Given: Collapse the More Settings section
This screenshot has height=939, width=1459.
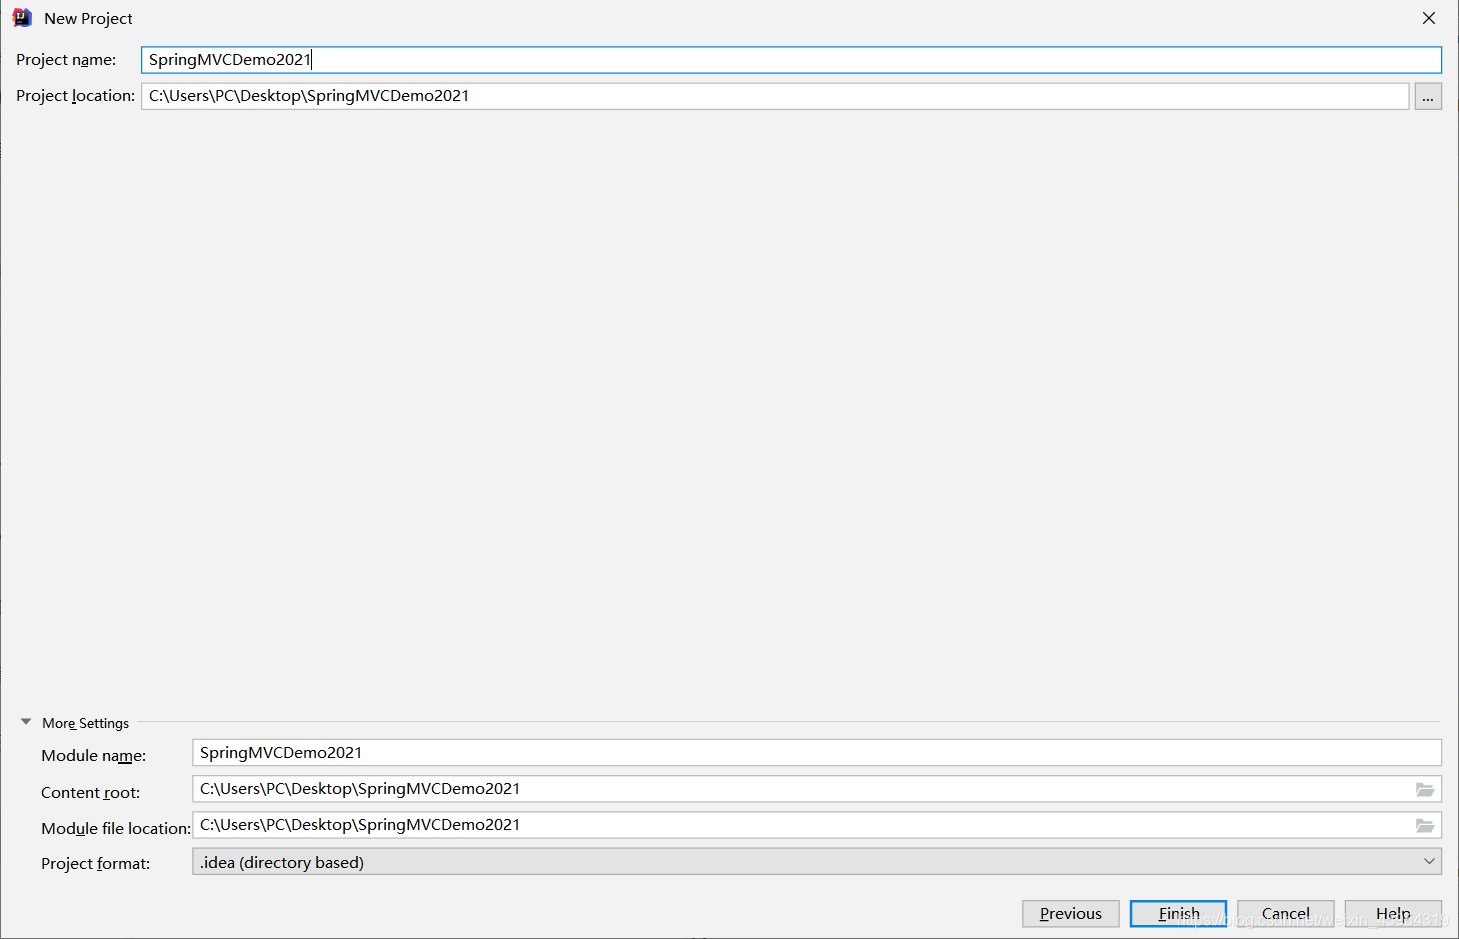Looking at the screenshot, I should coord(26,722).
